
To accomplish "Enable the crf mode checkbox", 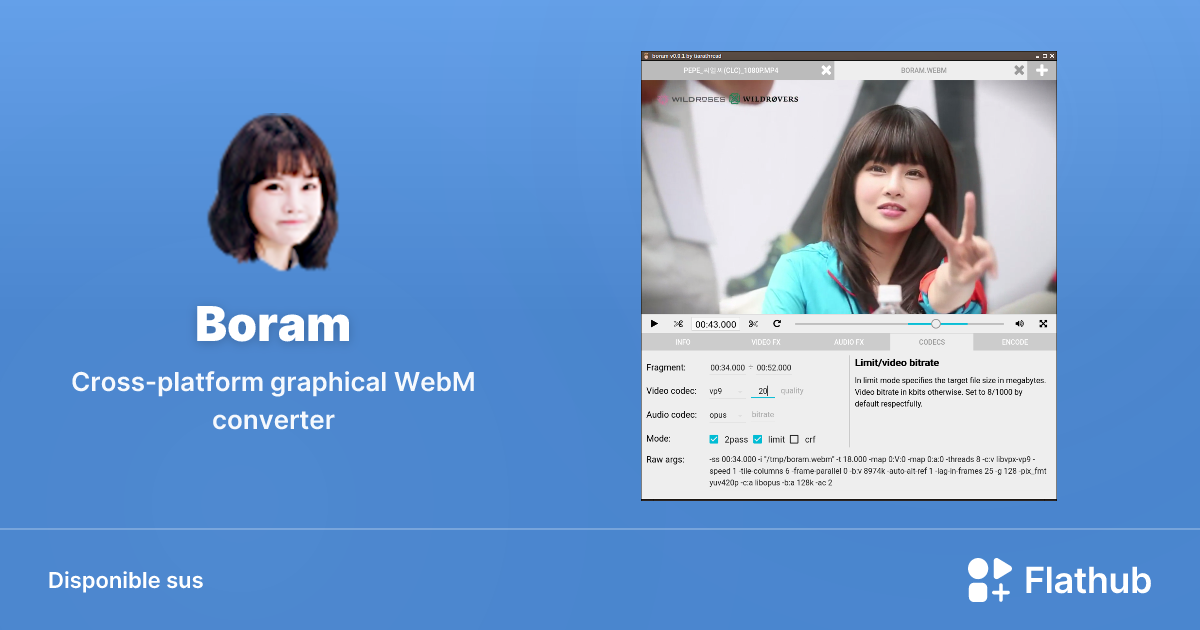I will [795, 439].
